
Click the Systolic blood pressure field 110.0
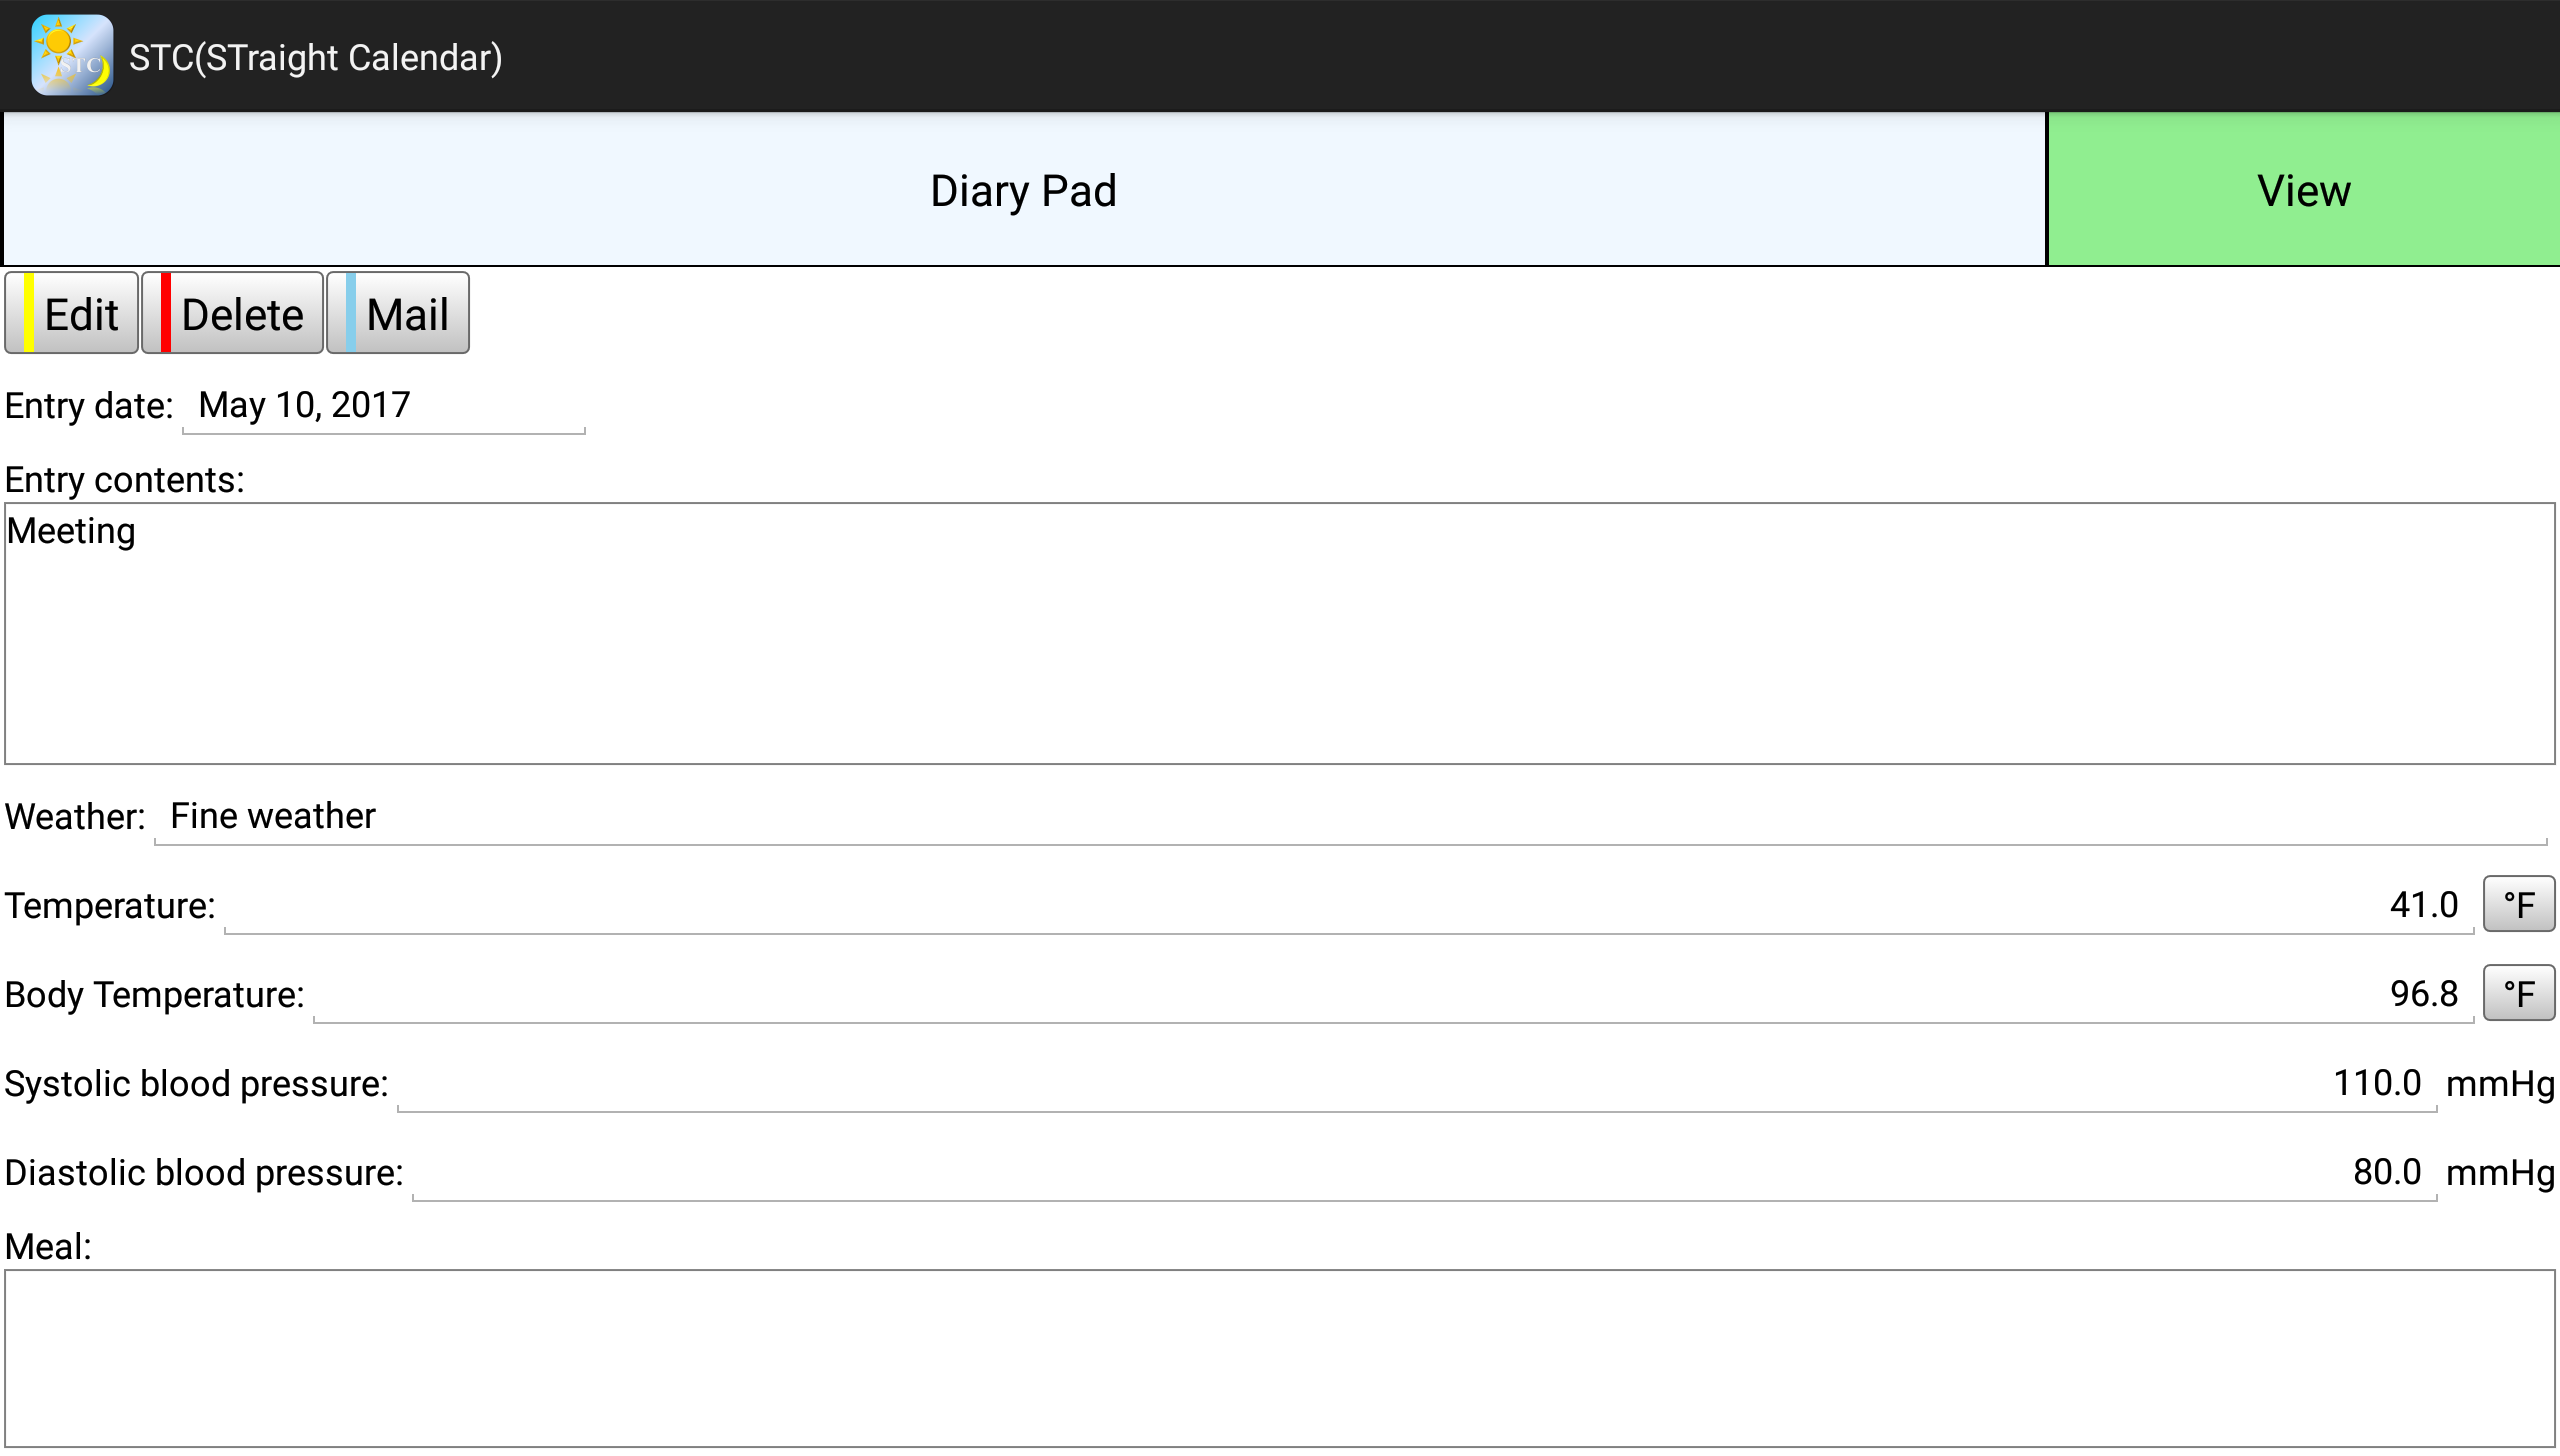(x=1416, y=1083)
